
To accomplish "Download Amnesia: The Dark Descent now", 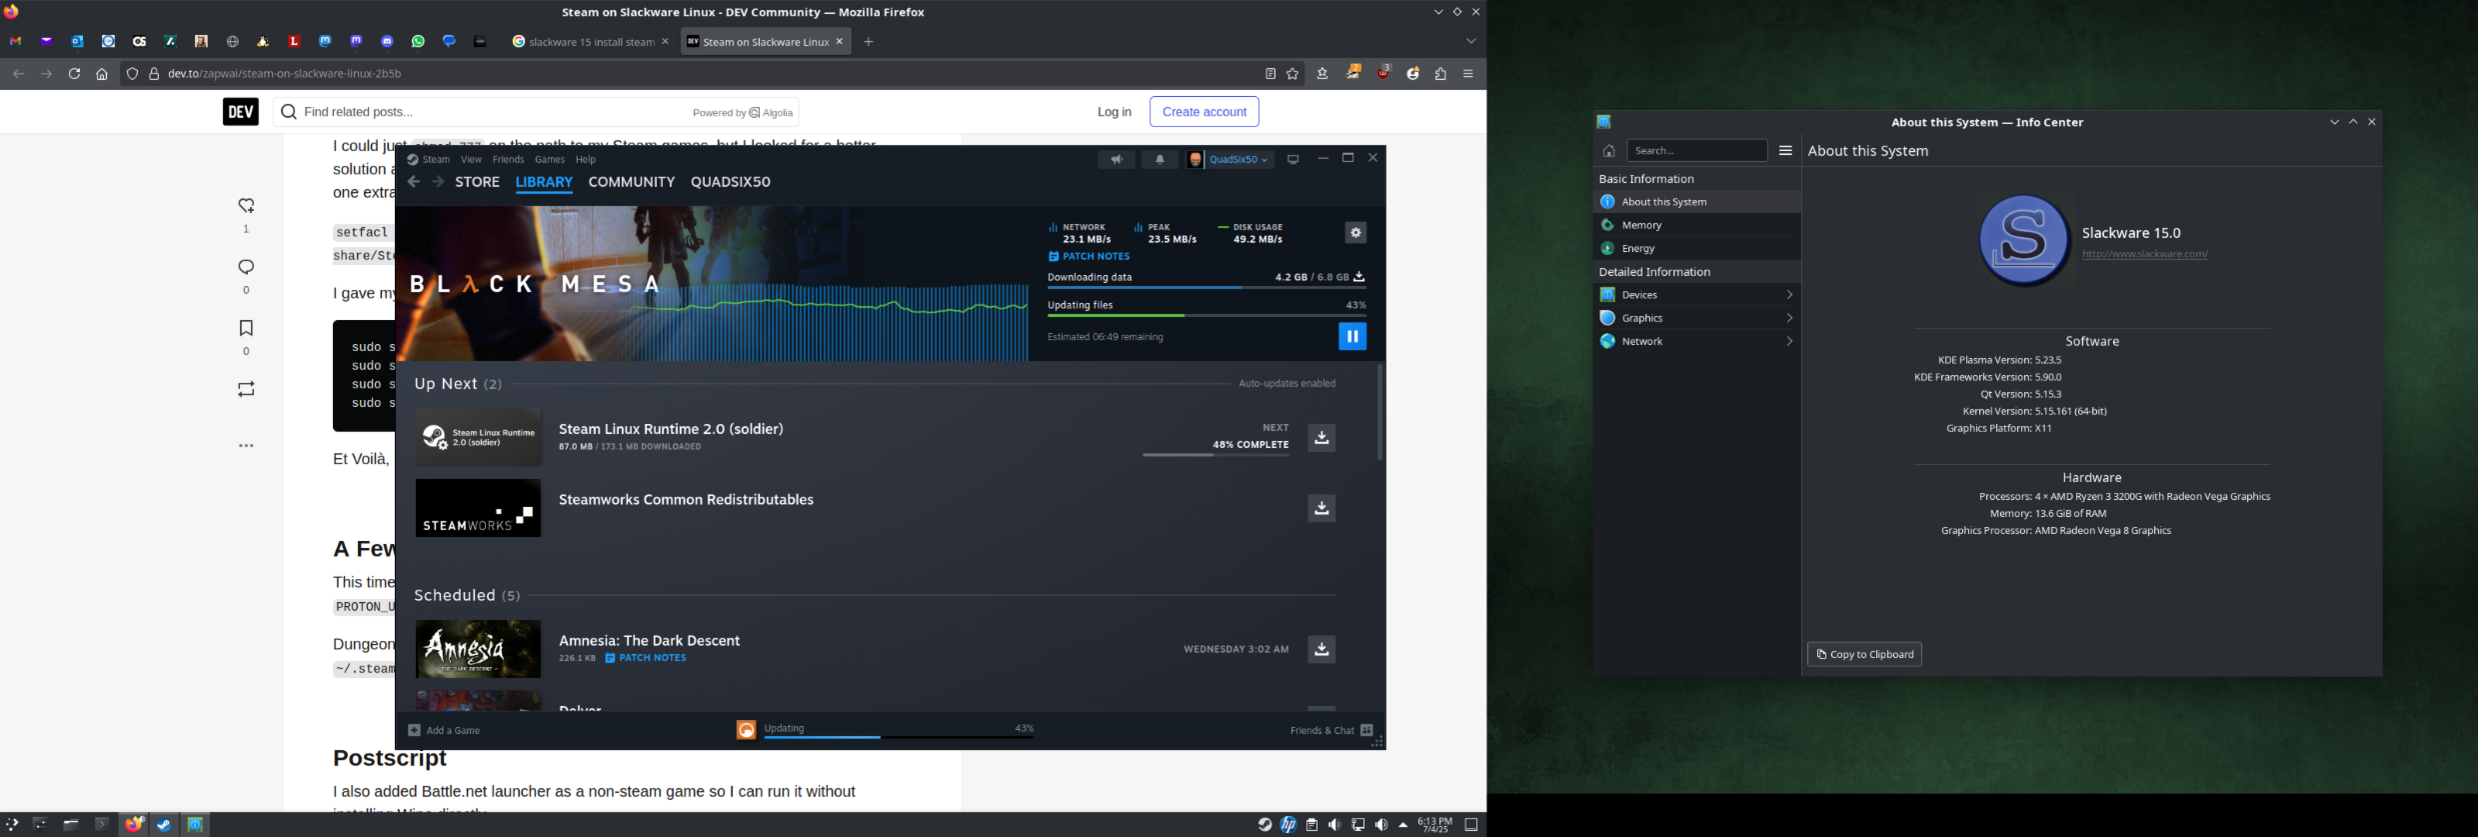I will click(1321, 649).
